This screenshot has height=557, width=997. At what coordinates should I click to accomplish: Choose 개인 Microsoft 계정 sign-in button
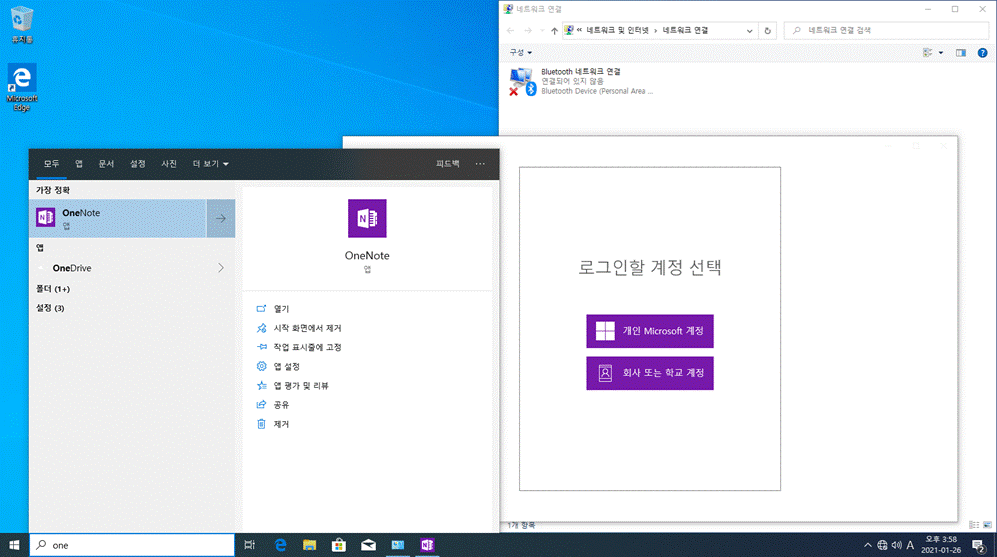click(650, 331)
